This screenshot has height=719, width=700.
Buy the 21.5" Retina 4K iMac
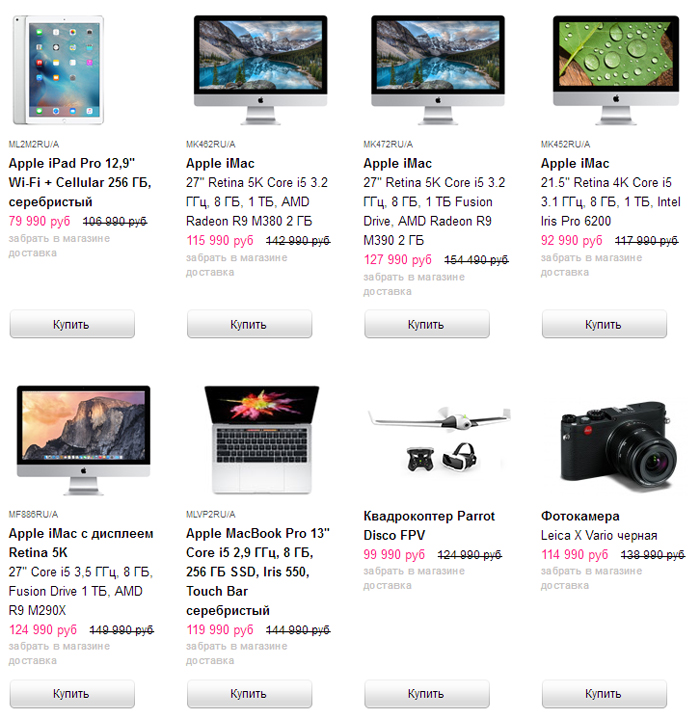point(605,324)
